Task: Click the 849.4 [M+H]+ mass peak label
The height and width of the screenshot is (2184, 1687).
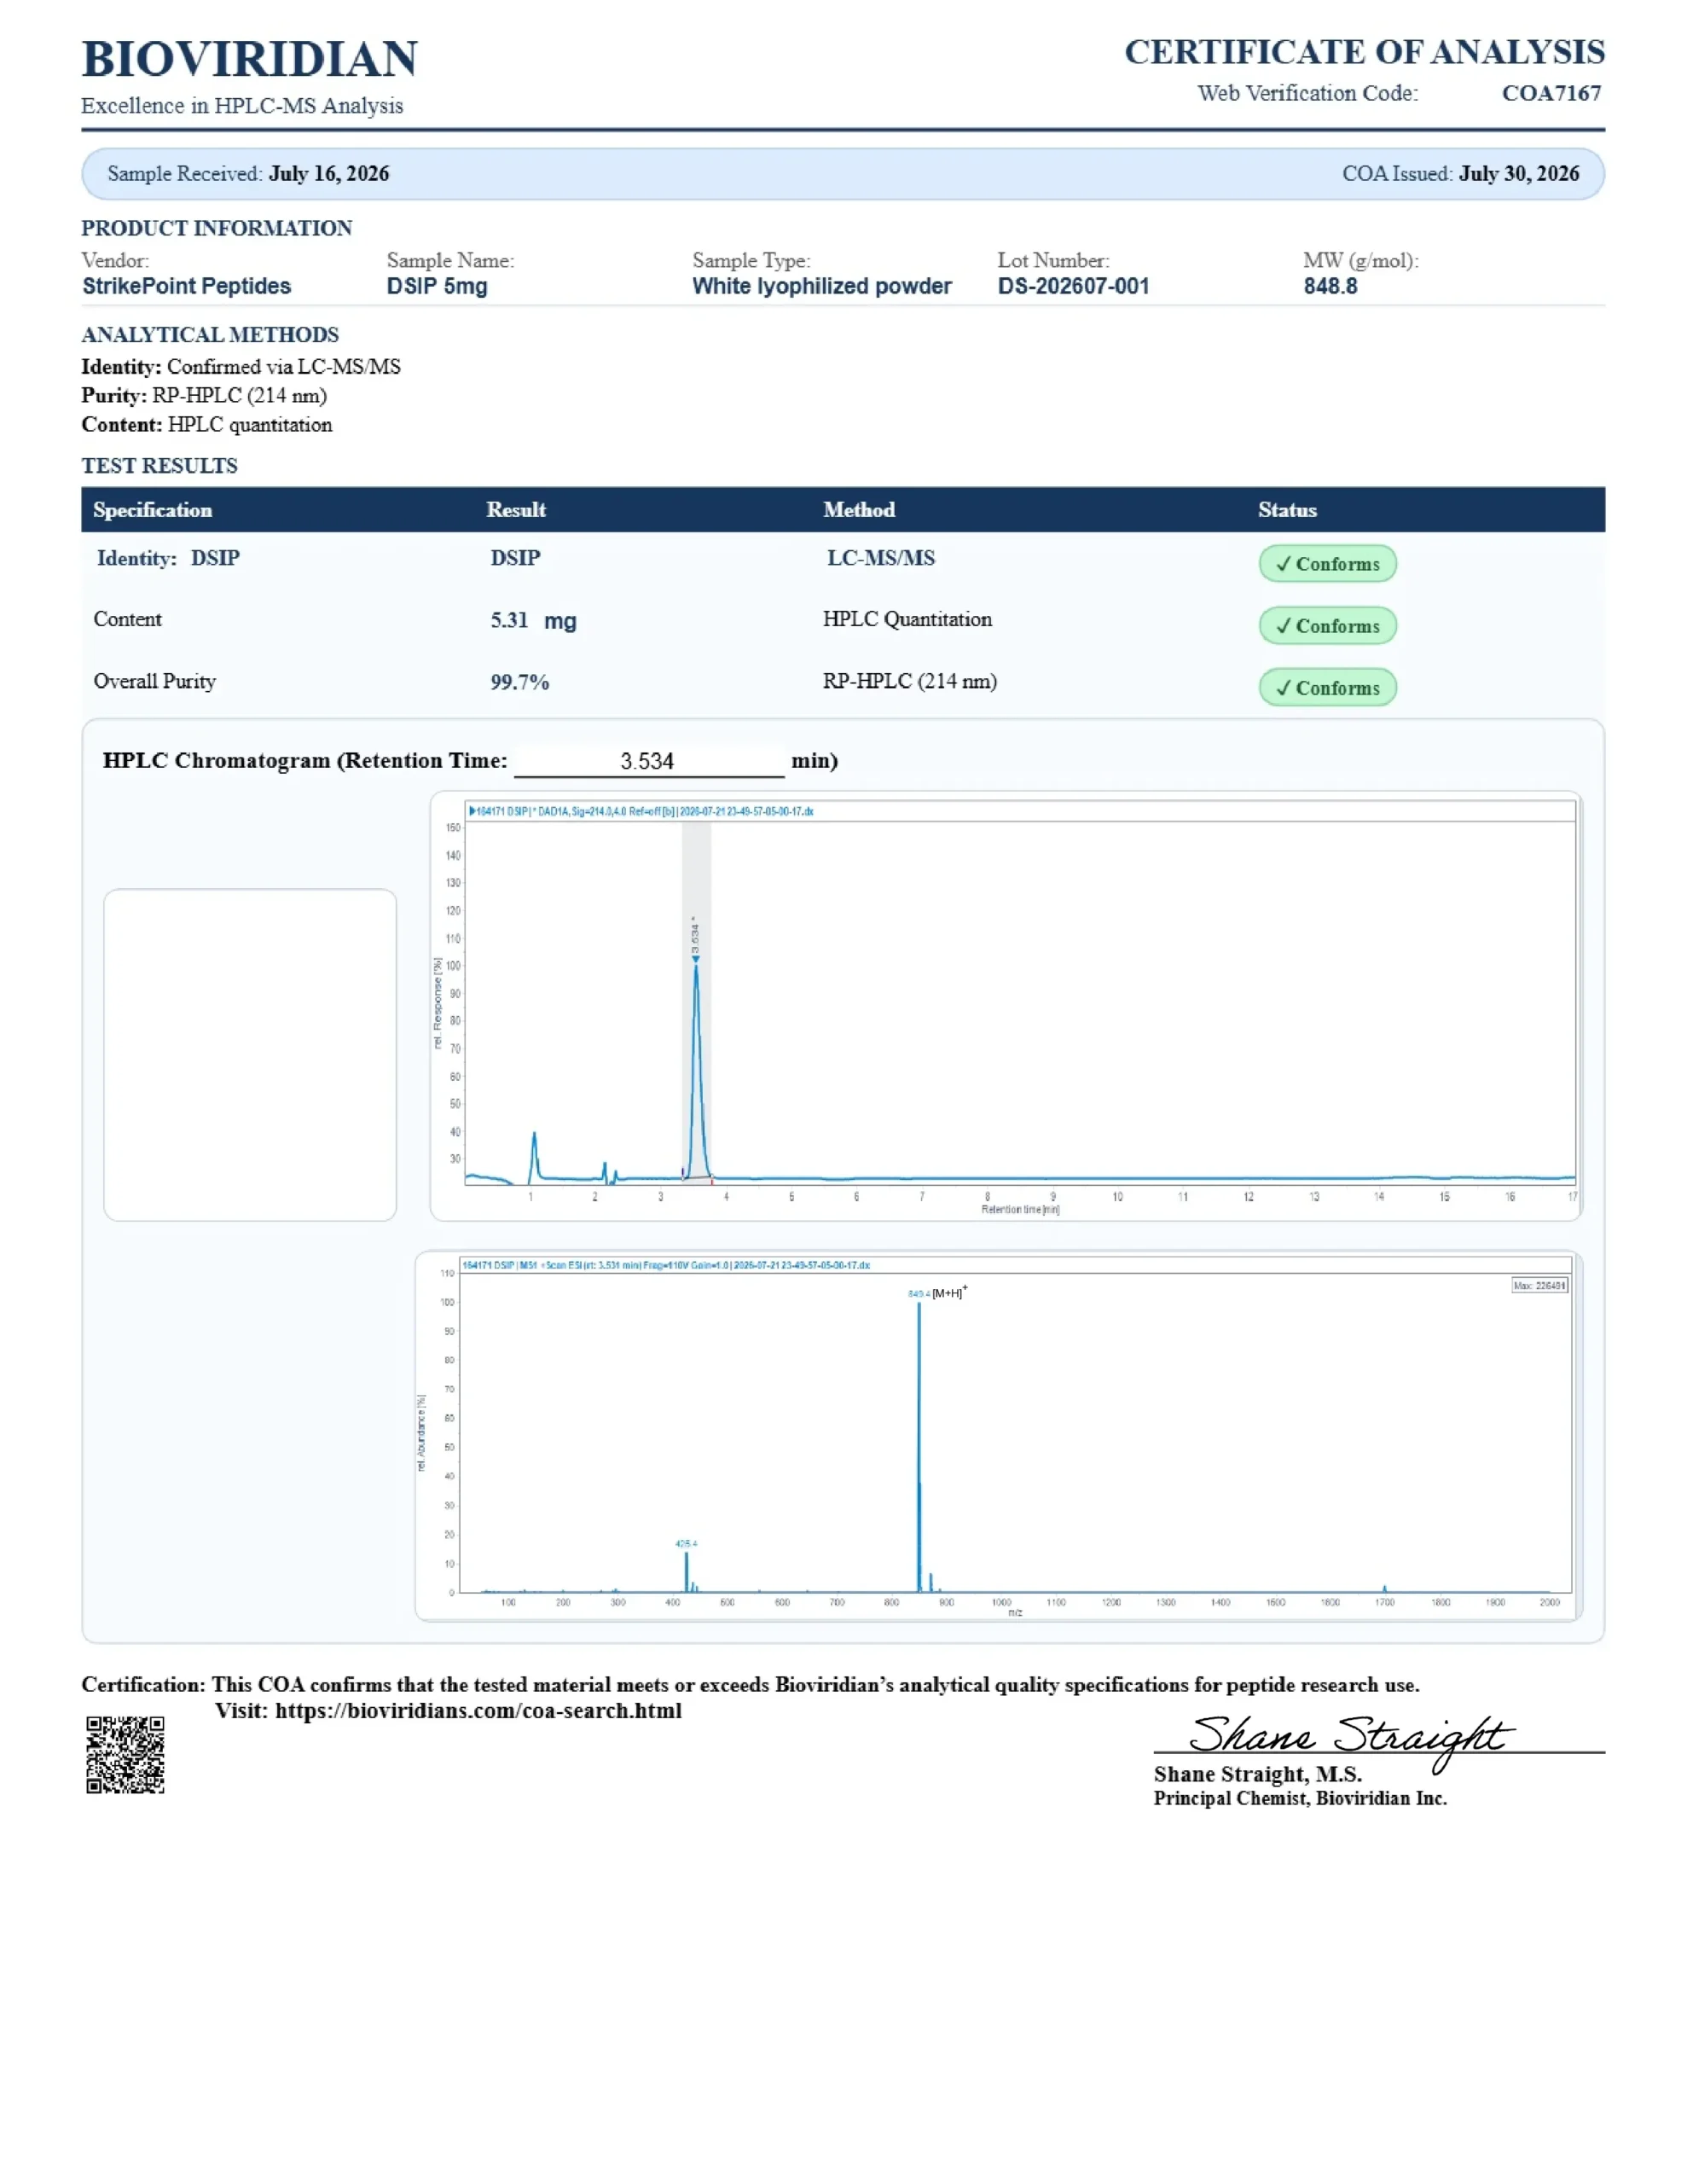Action: point(937,1293)
